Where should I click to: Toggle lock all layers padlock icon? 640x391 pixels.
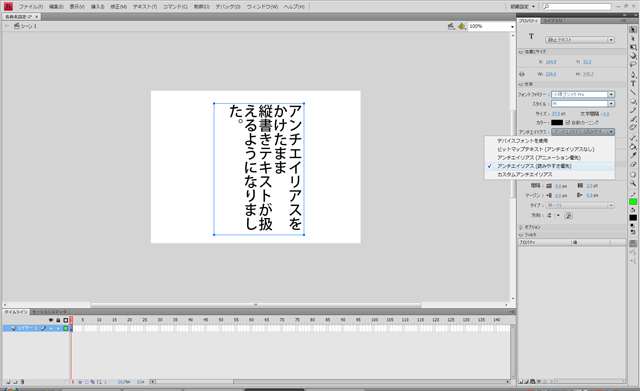pyautogui.click(x=58, y=320)
